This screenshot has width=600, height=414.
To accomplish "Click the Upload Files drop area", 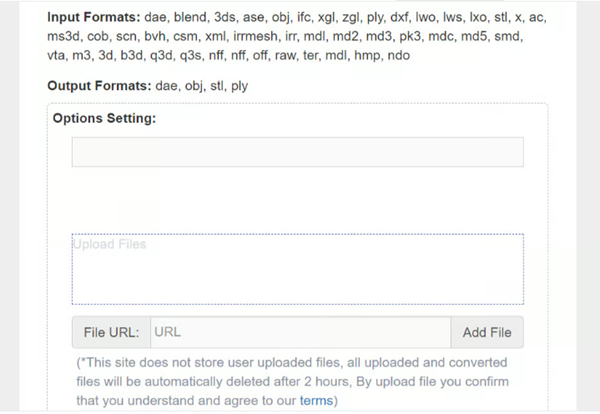I will 297,269.
